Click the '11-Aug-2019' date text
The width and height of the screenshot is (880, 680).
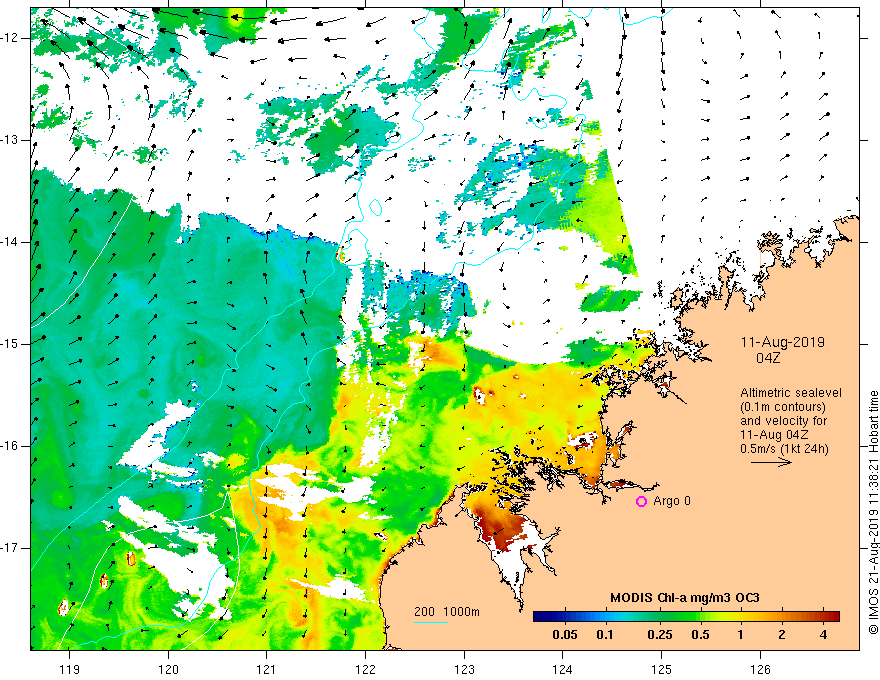pyautogui.click(x=783, y=342)
